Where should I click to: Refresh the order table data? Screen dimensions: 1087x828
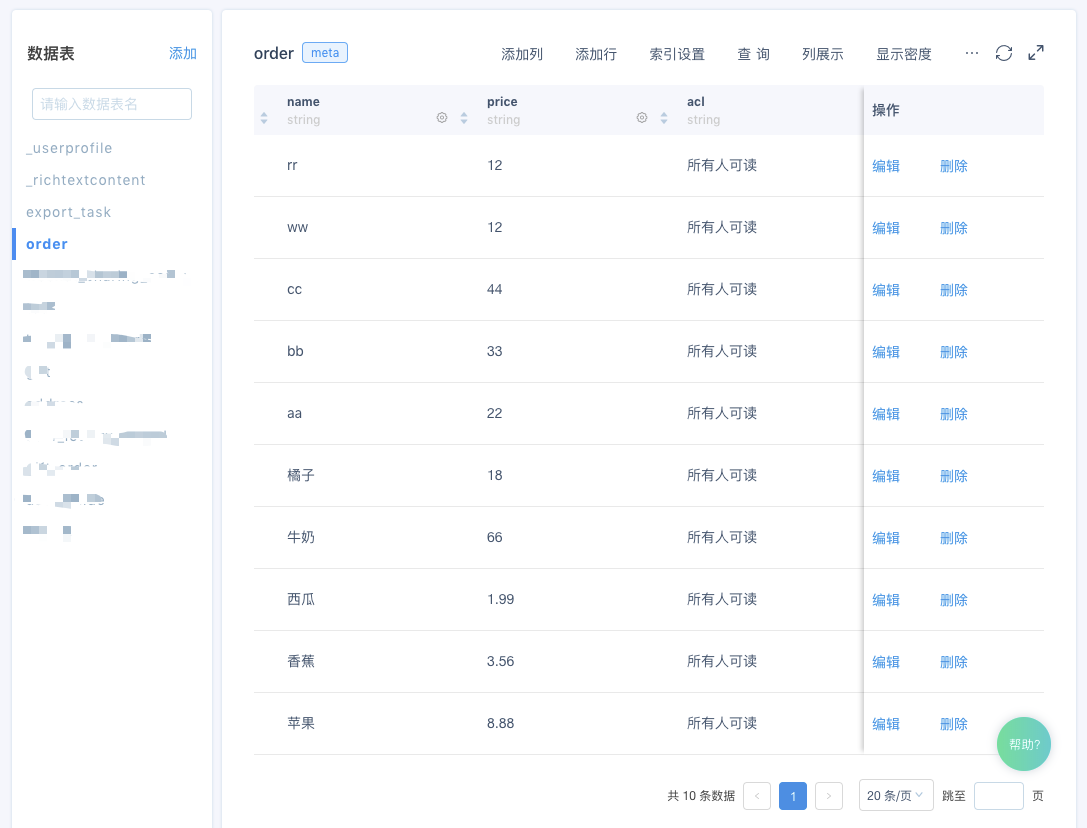[x=1004, y=53]
